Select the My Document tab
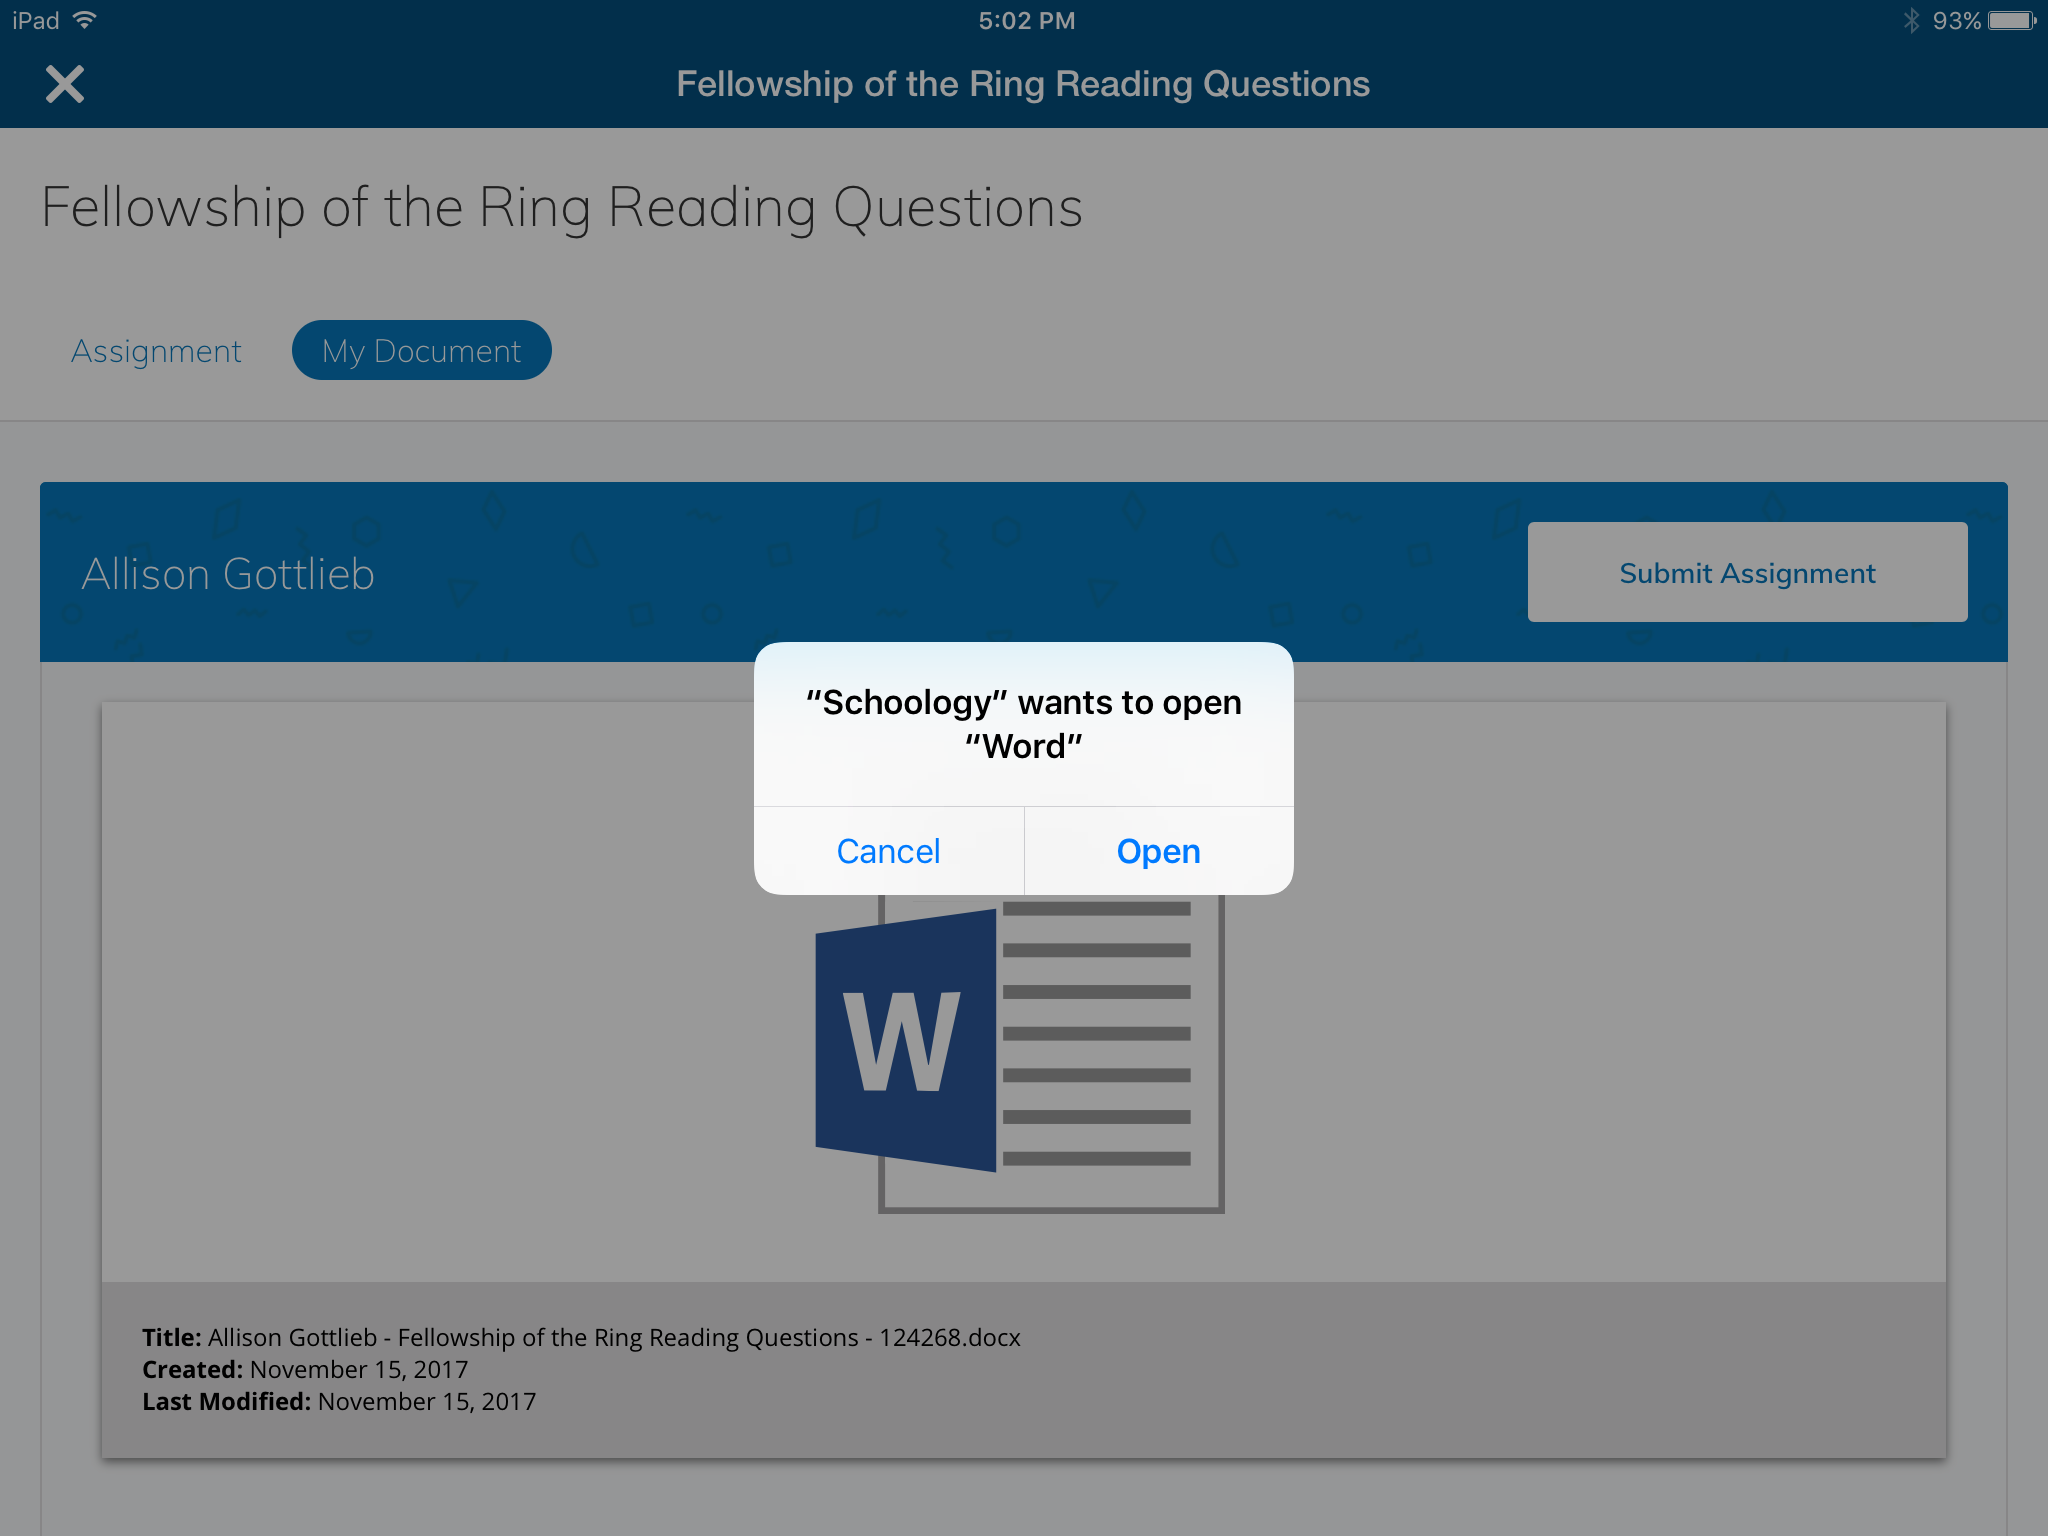This screenshot has width=2048, height=1536. pos(421,351)
